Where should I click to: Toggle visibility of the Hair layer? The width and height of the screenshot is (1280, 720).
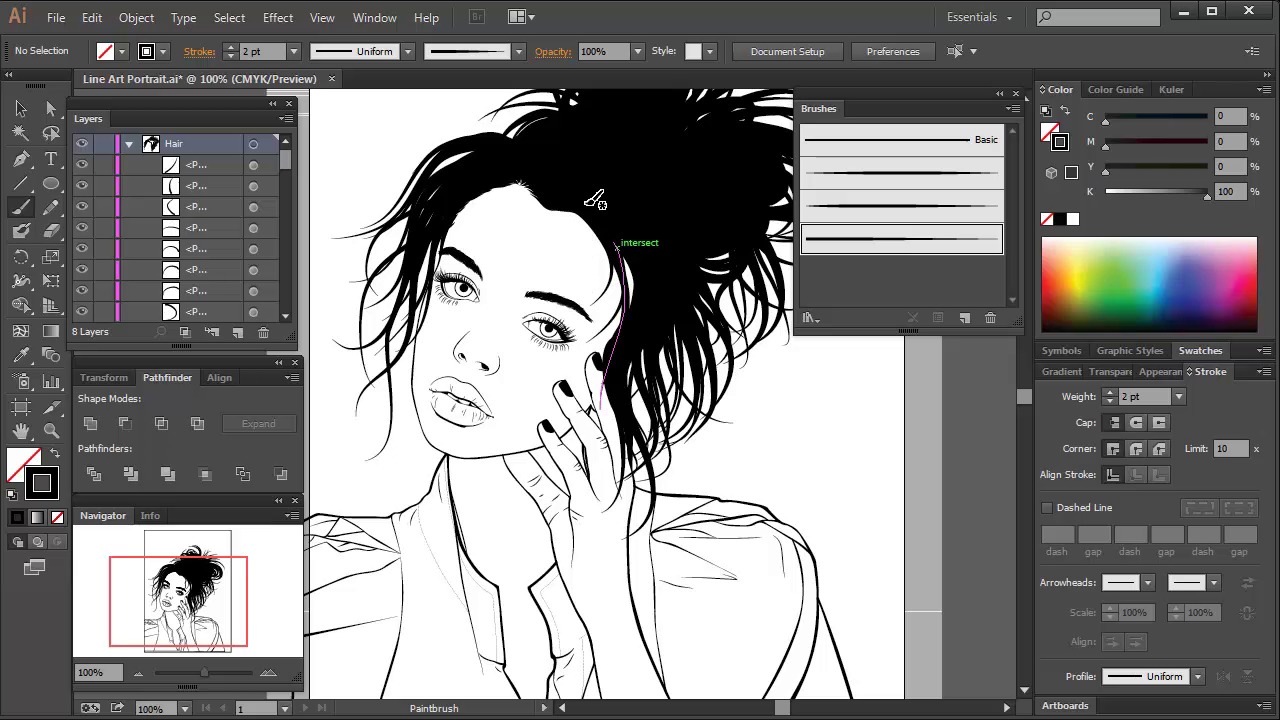82,144
